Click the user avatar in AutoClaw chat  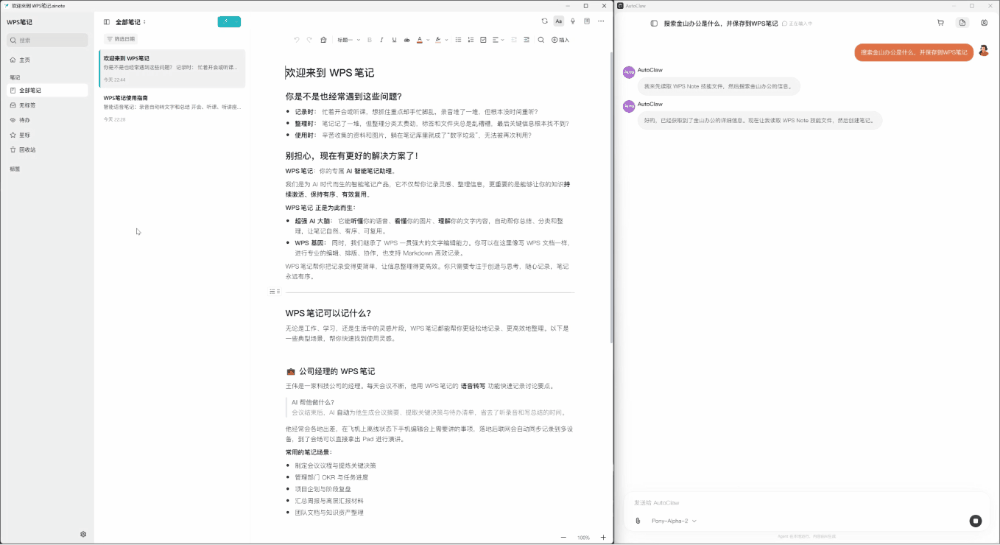click(983, 51)
